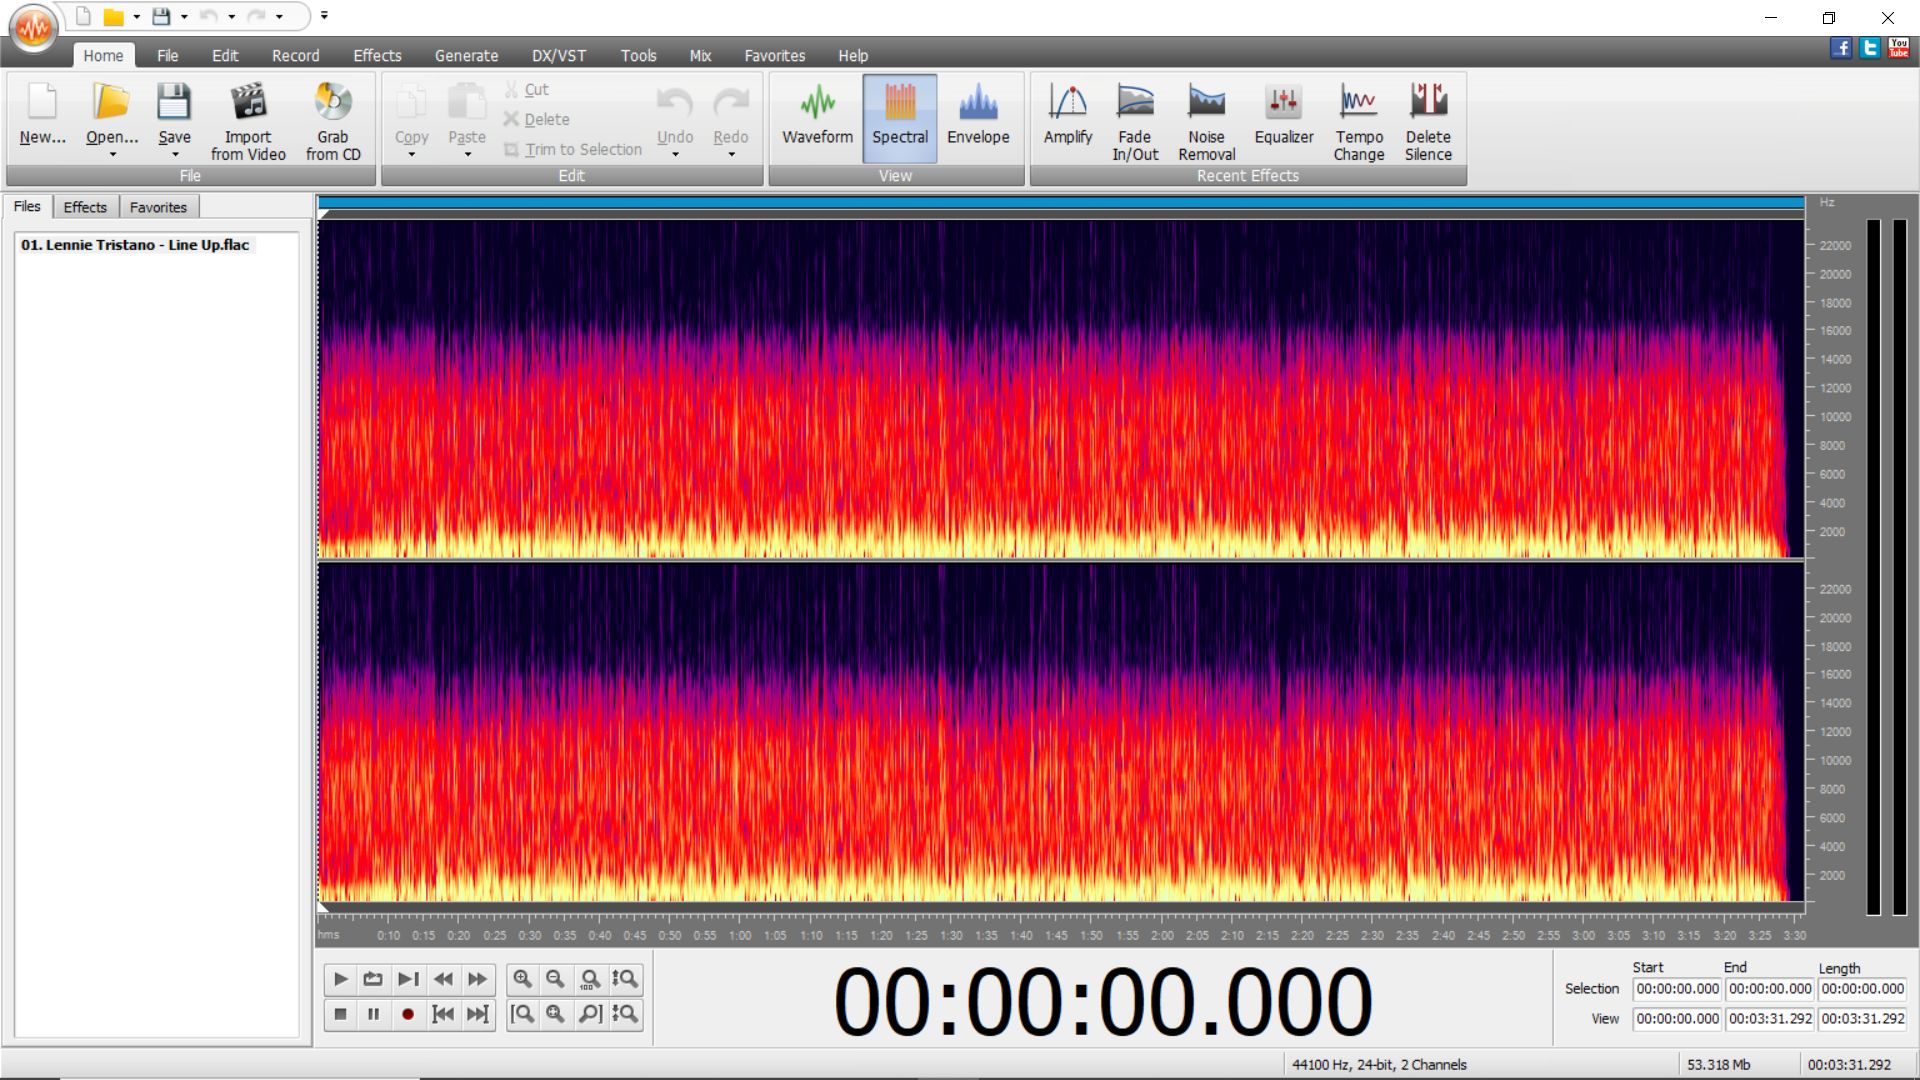Click the horizontal zoom out magnifier
The image size is (1920, 1080).
point(555,979)
